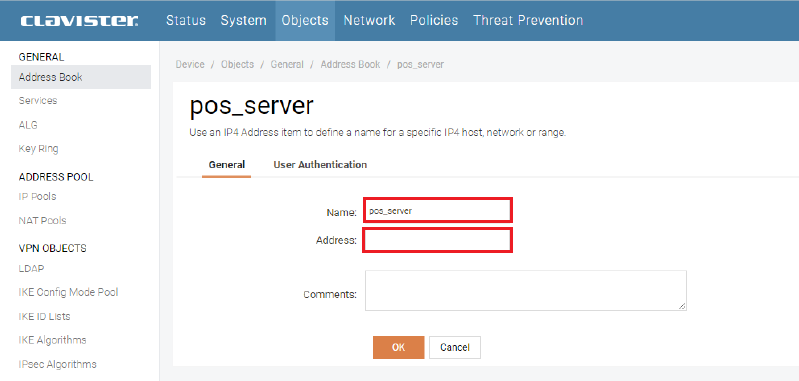
Task: Click the Cancel button
Action: pos(455,347)
